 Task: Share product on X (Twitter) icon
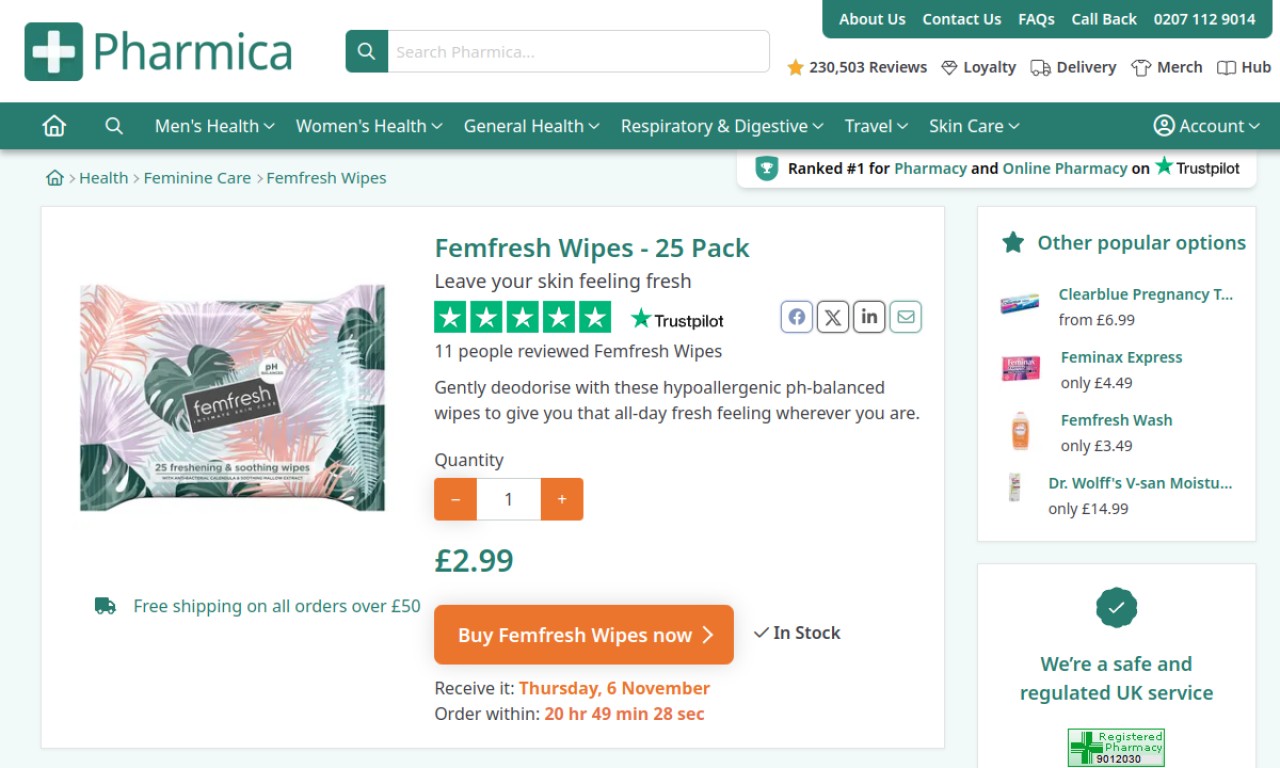(x=833, y=317)
